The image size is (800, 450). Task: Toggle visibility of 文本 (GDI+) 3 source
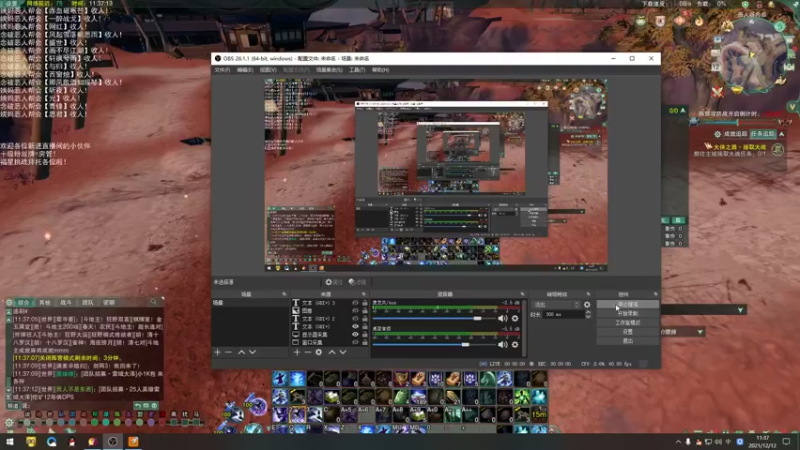pos(355,303)
